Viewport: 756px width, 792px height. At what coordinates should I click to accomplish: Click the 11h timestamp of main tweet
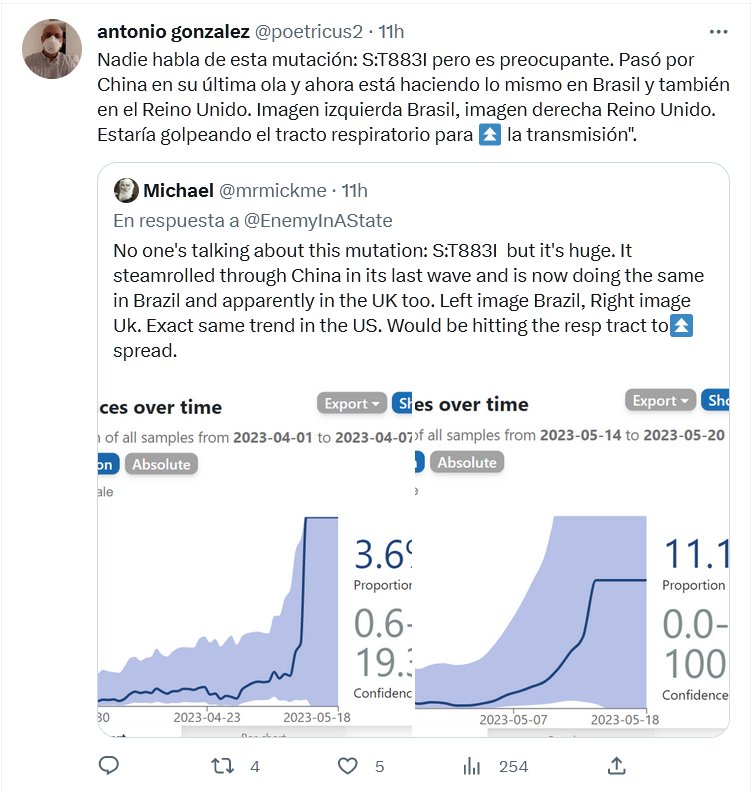[x=389, y=32]
